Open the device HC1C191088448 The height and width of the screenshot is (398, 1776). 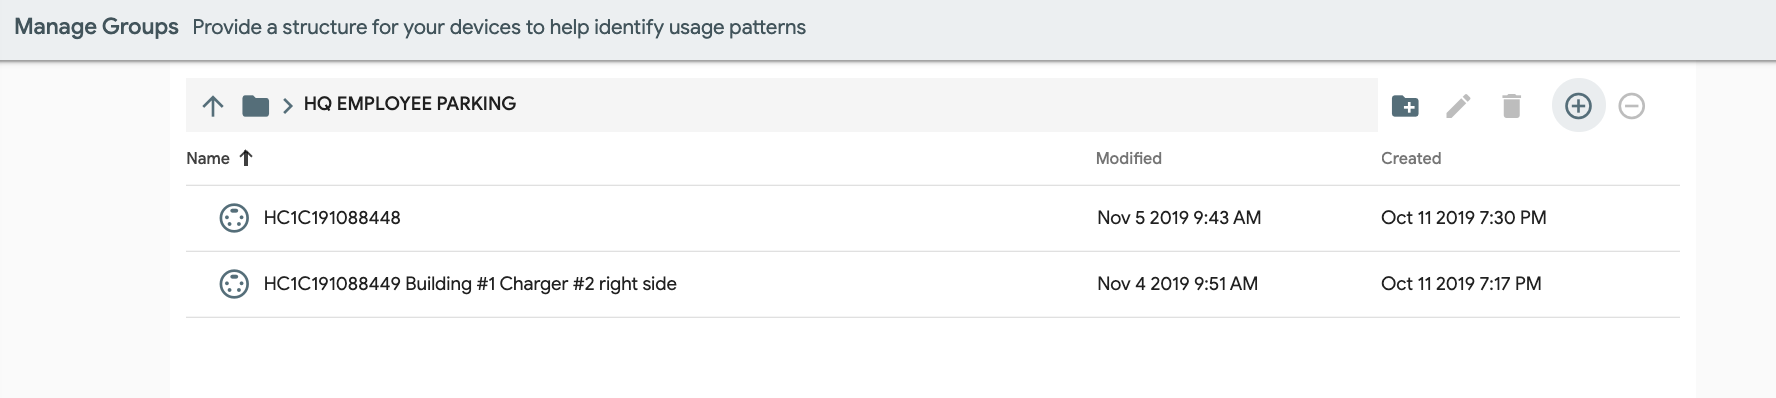(332, 218)
